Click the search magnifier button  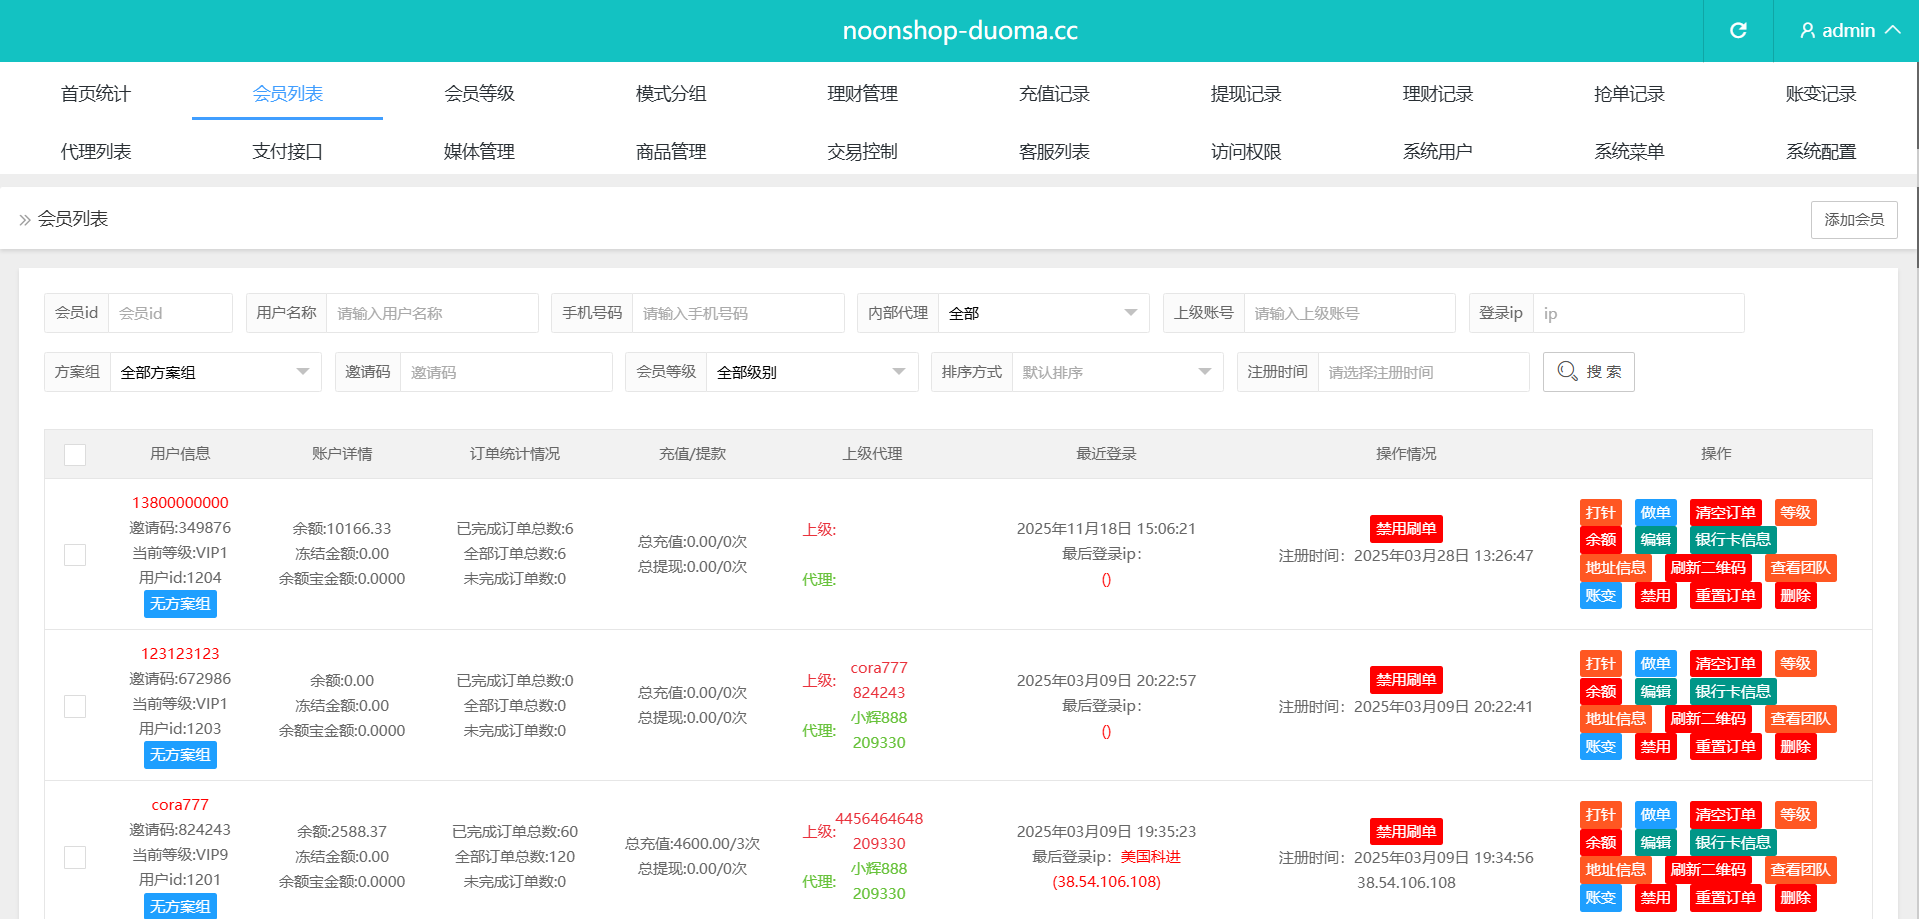[x=1588, y=372]
